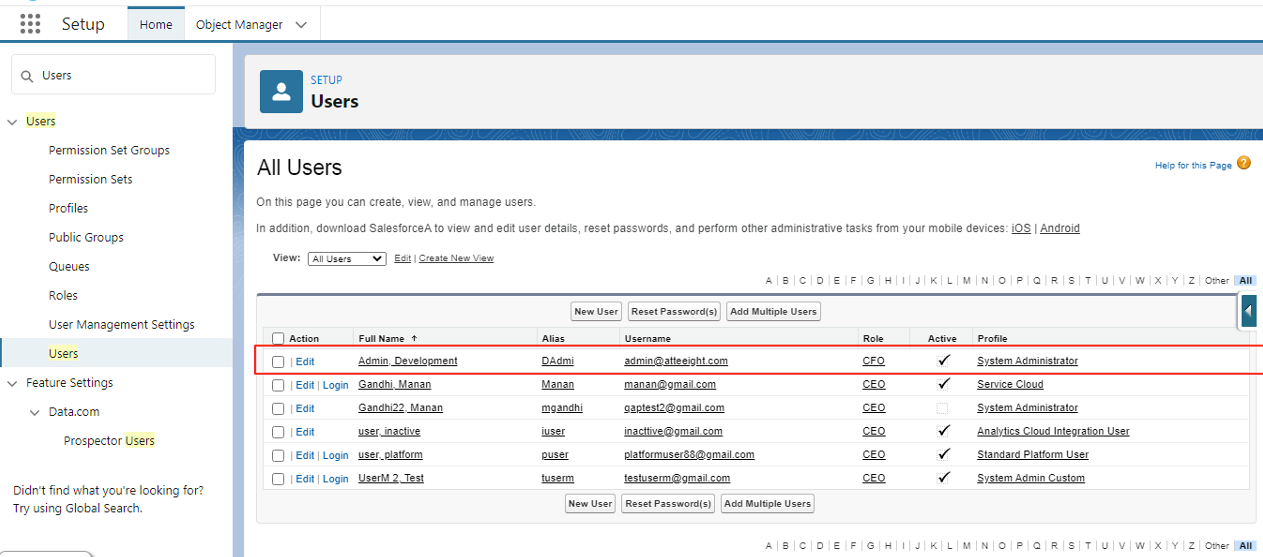The image size is (1263, 557).
Task: Filter users by letter M at top
Action: pyautogui.click(x=966, y=281)
